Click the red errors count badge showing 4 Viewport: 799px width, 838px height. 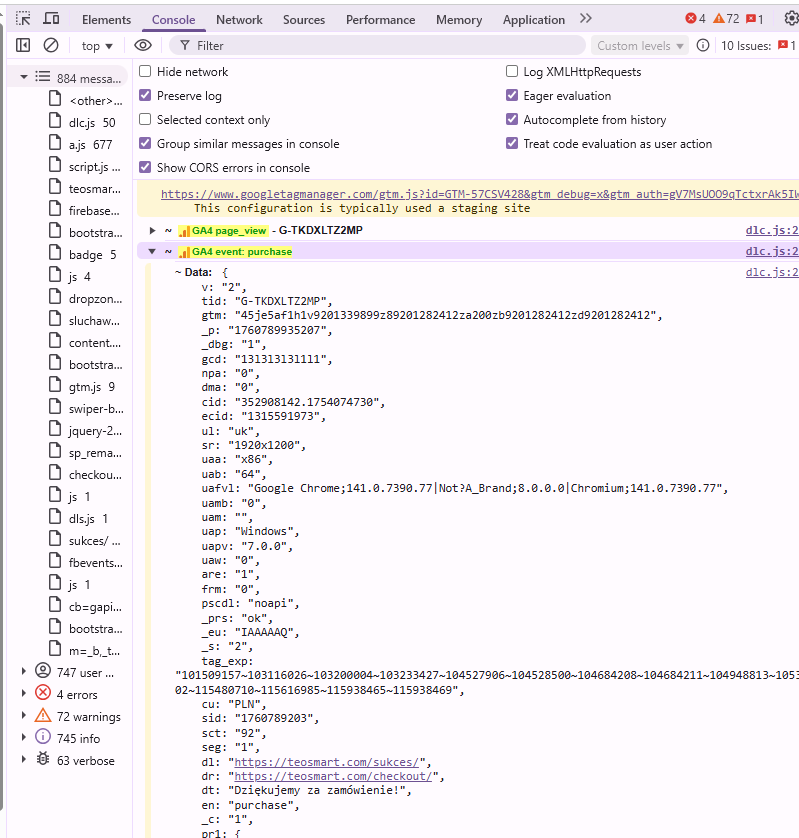695,19
